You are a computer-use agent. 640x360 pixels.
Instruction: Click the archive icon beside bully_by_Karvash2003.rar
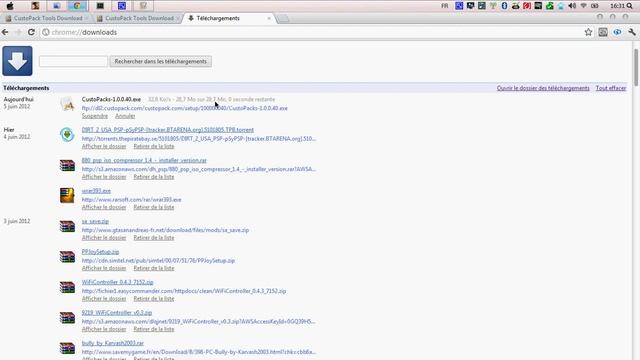(67, 348)
